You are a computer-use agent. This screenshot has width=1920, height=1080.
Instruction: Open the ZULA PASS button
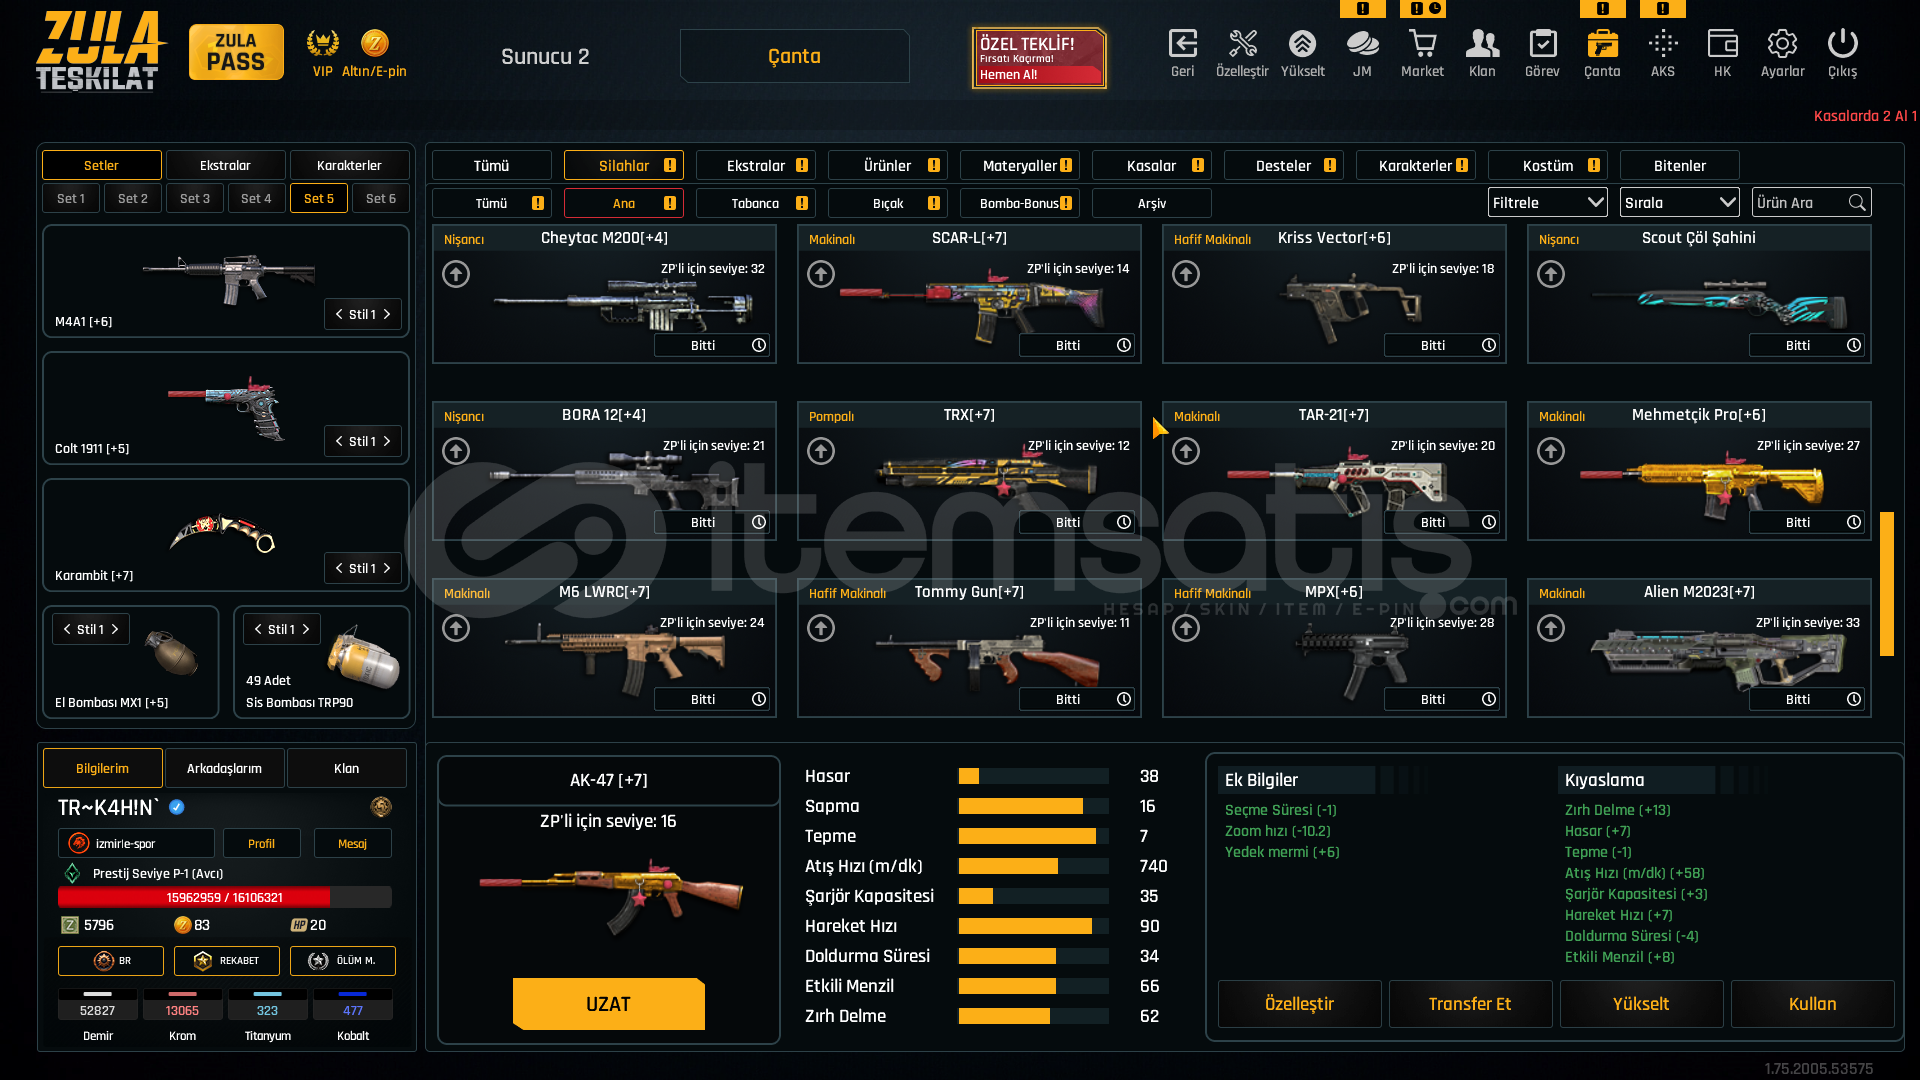click(236, 52)
